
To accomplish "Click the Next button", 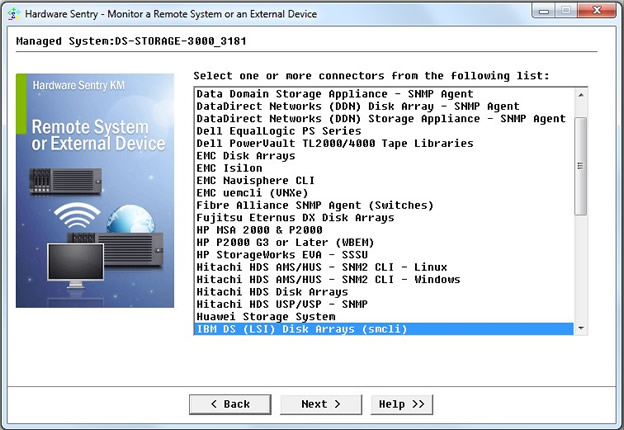I will 320,404.
